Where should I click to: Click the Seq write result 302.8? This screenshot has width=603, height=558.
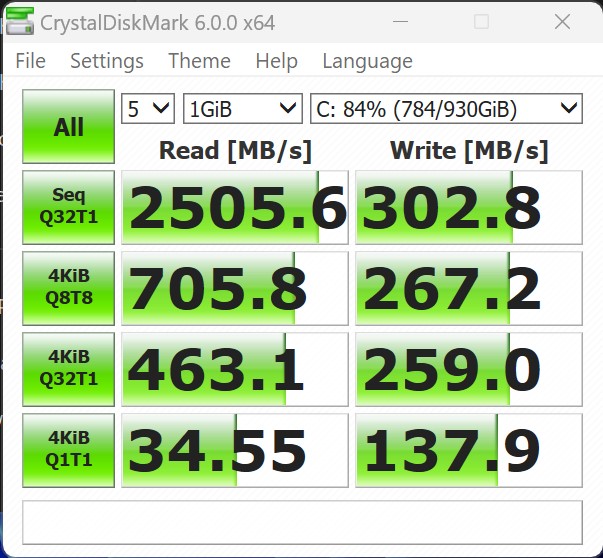point(469,207)
